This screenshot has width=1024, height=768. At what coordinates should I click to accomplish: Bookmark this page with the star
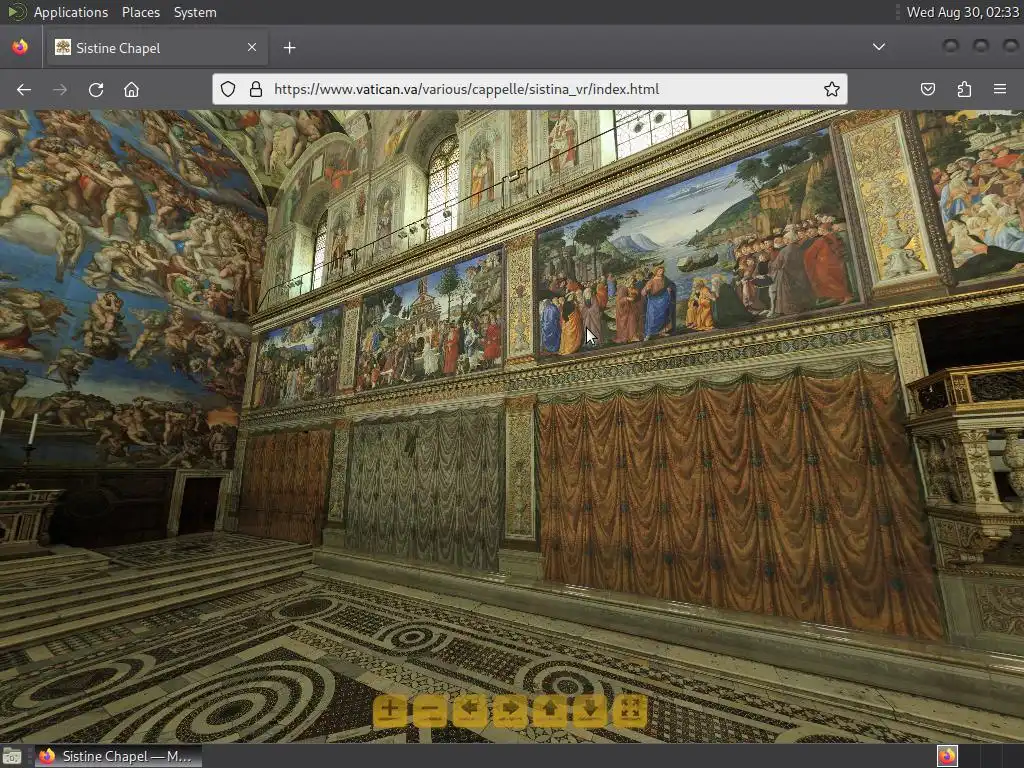[831, 89]
